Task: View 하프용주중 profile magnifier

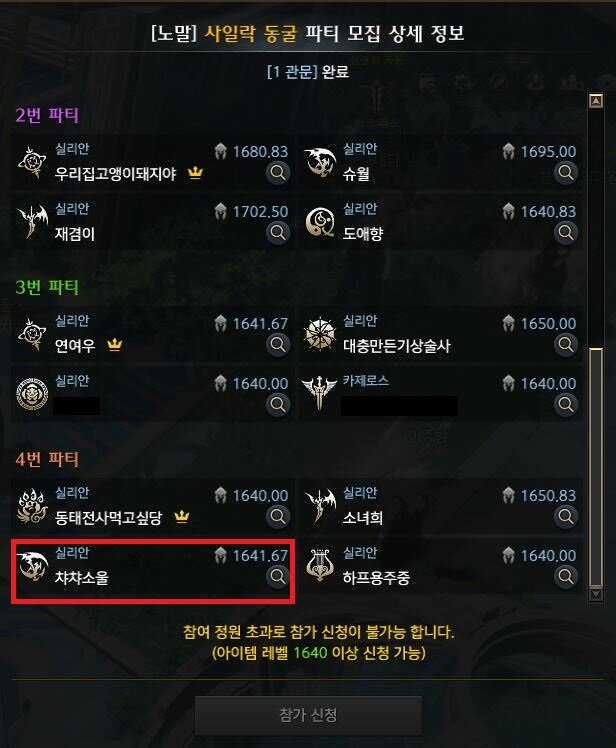Action: click(x=566, y=576)
